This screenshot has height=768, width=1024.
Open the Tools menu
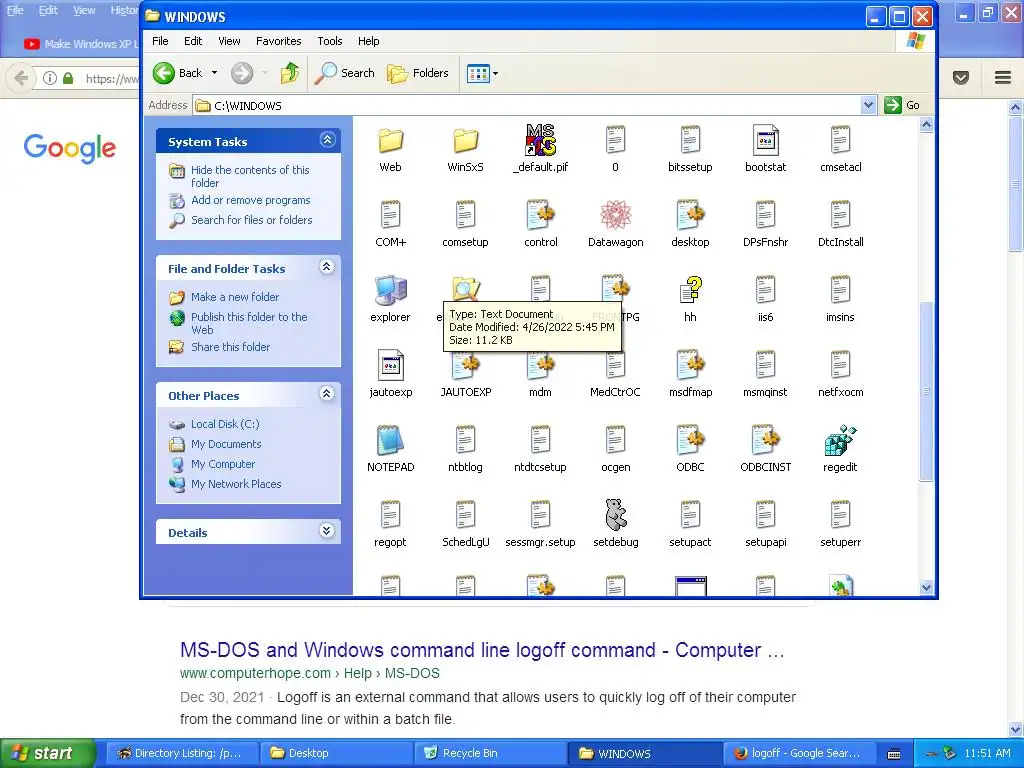point(330,41)
